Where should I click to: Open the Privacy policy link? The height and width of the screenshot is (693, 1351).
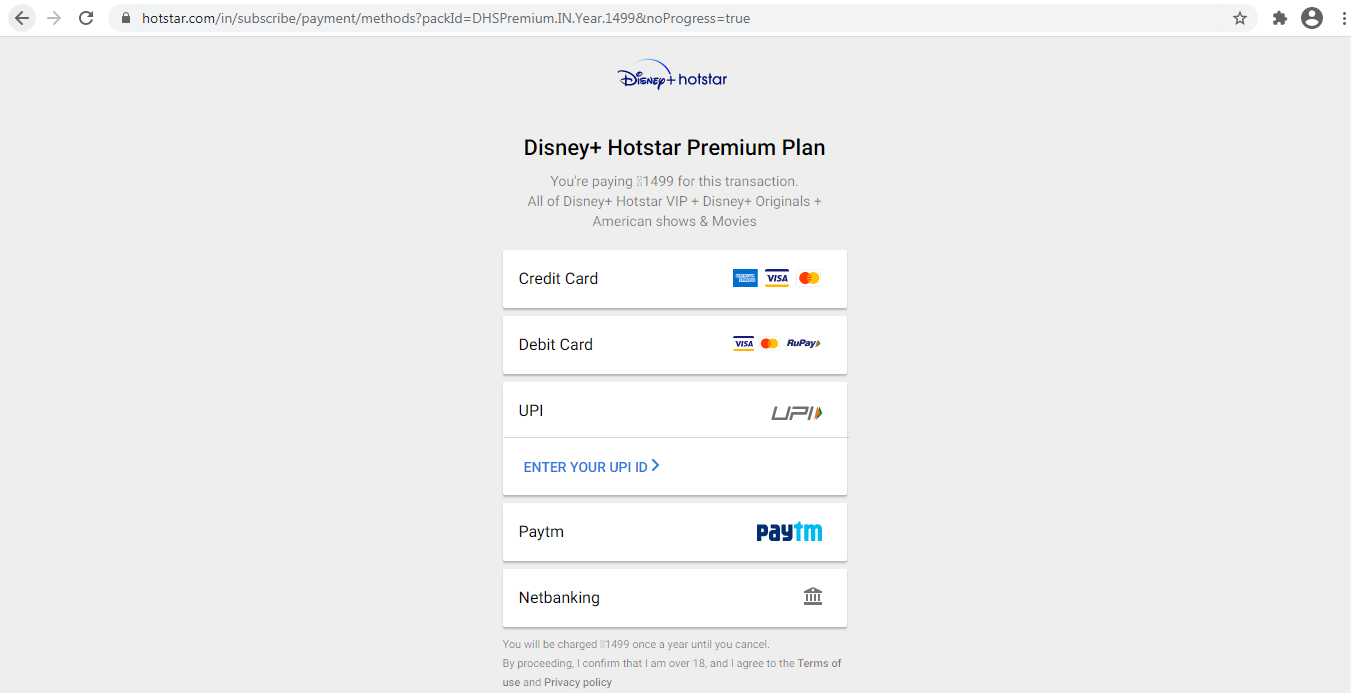click(x=578, y=682)
